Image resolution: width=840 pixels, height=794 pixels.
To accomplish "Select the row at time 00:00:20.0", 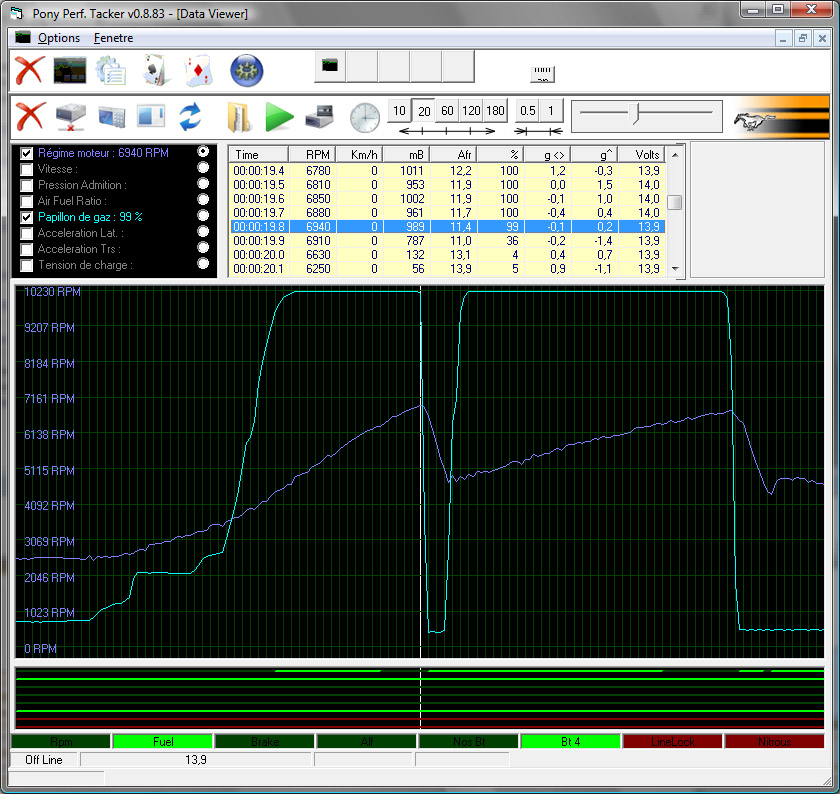I will 448,255.
